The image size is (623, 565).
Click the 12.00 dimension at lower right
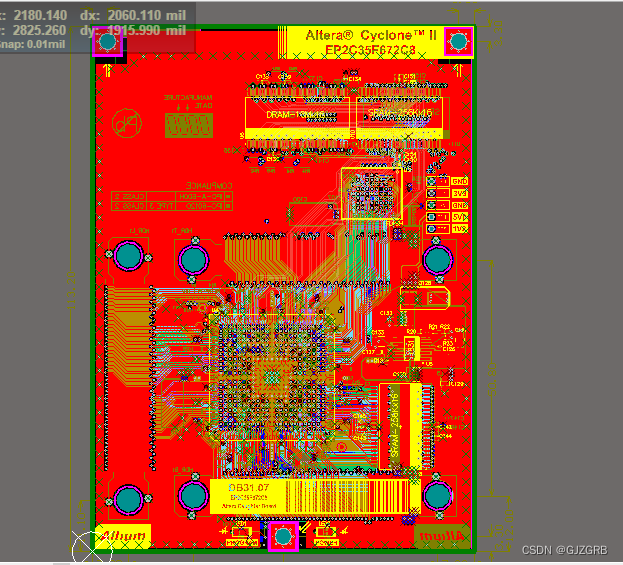[509, 527]
